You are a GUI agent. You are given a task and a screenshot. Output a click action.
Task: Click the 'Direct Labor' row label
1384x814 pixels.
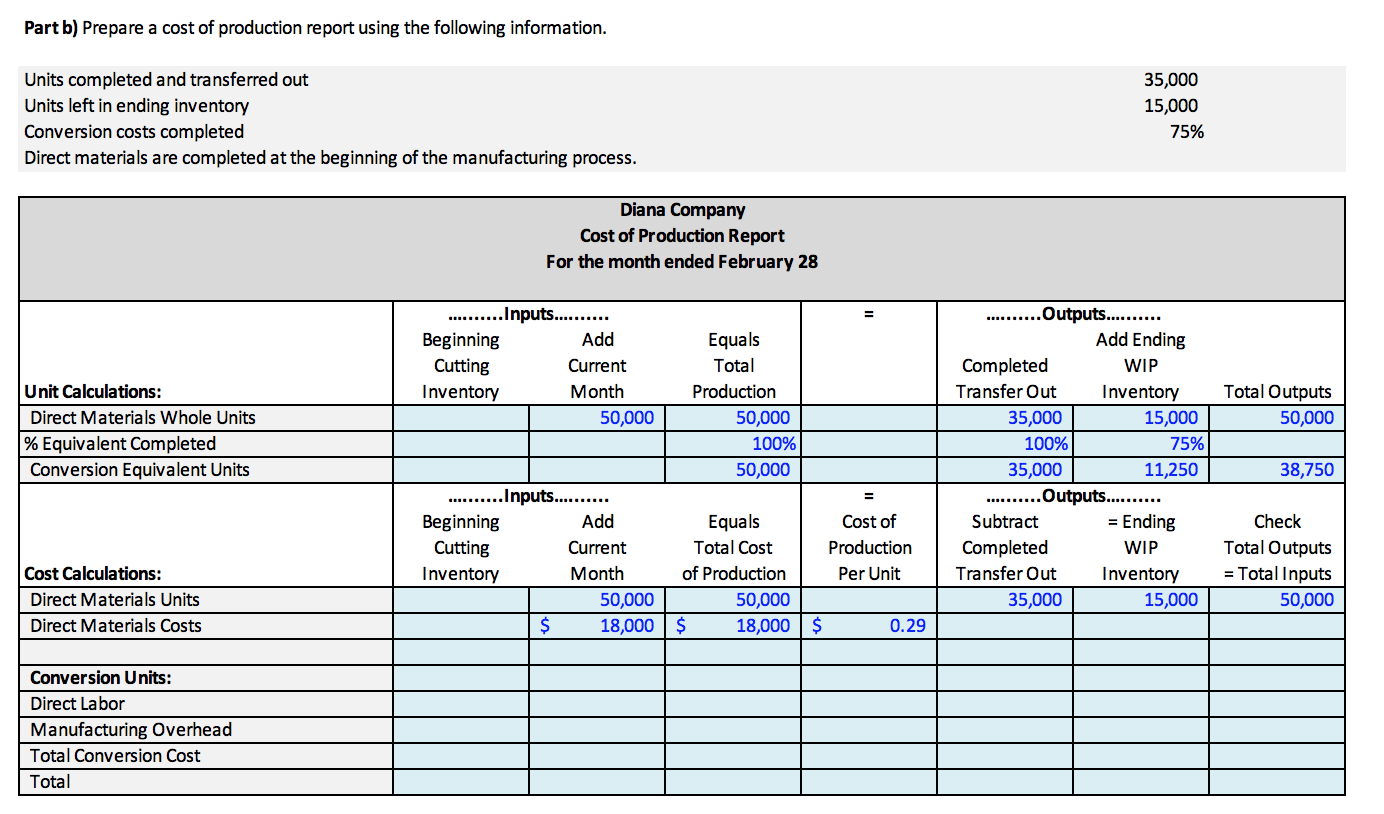pos(77,704)
